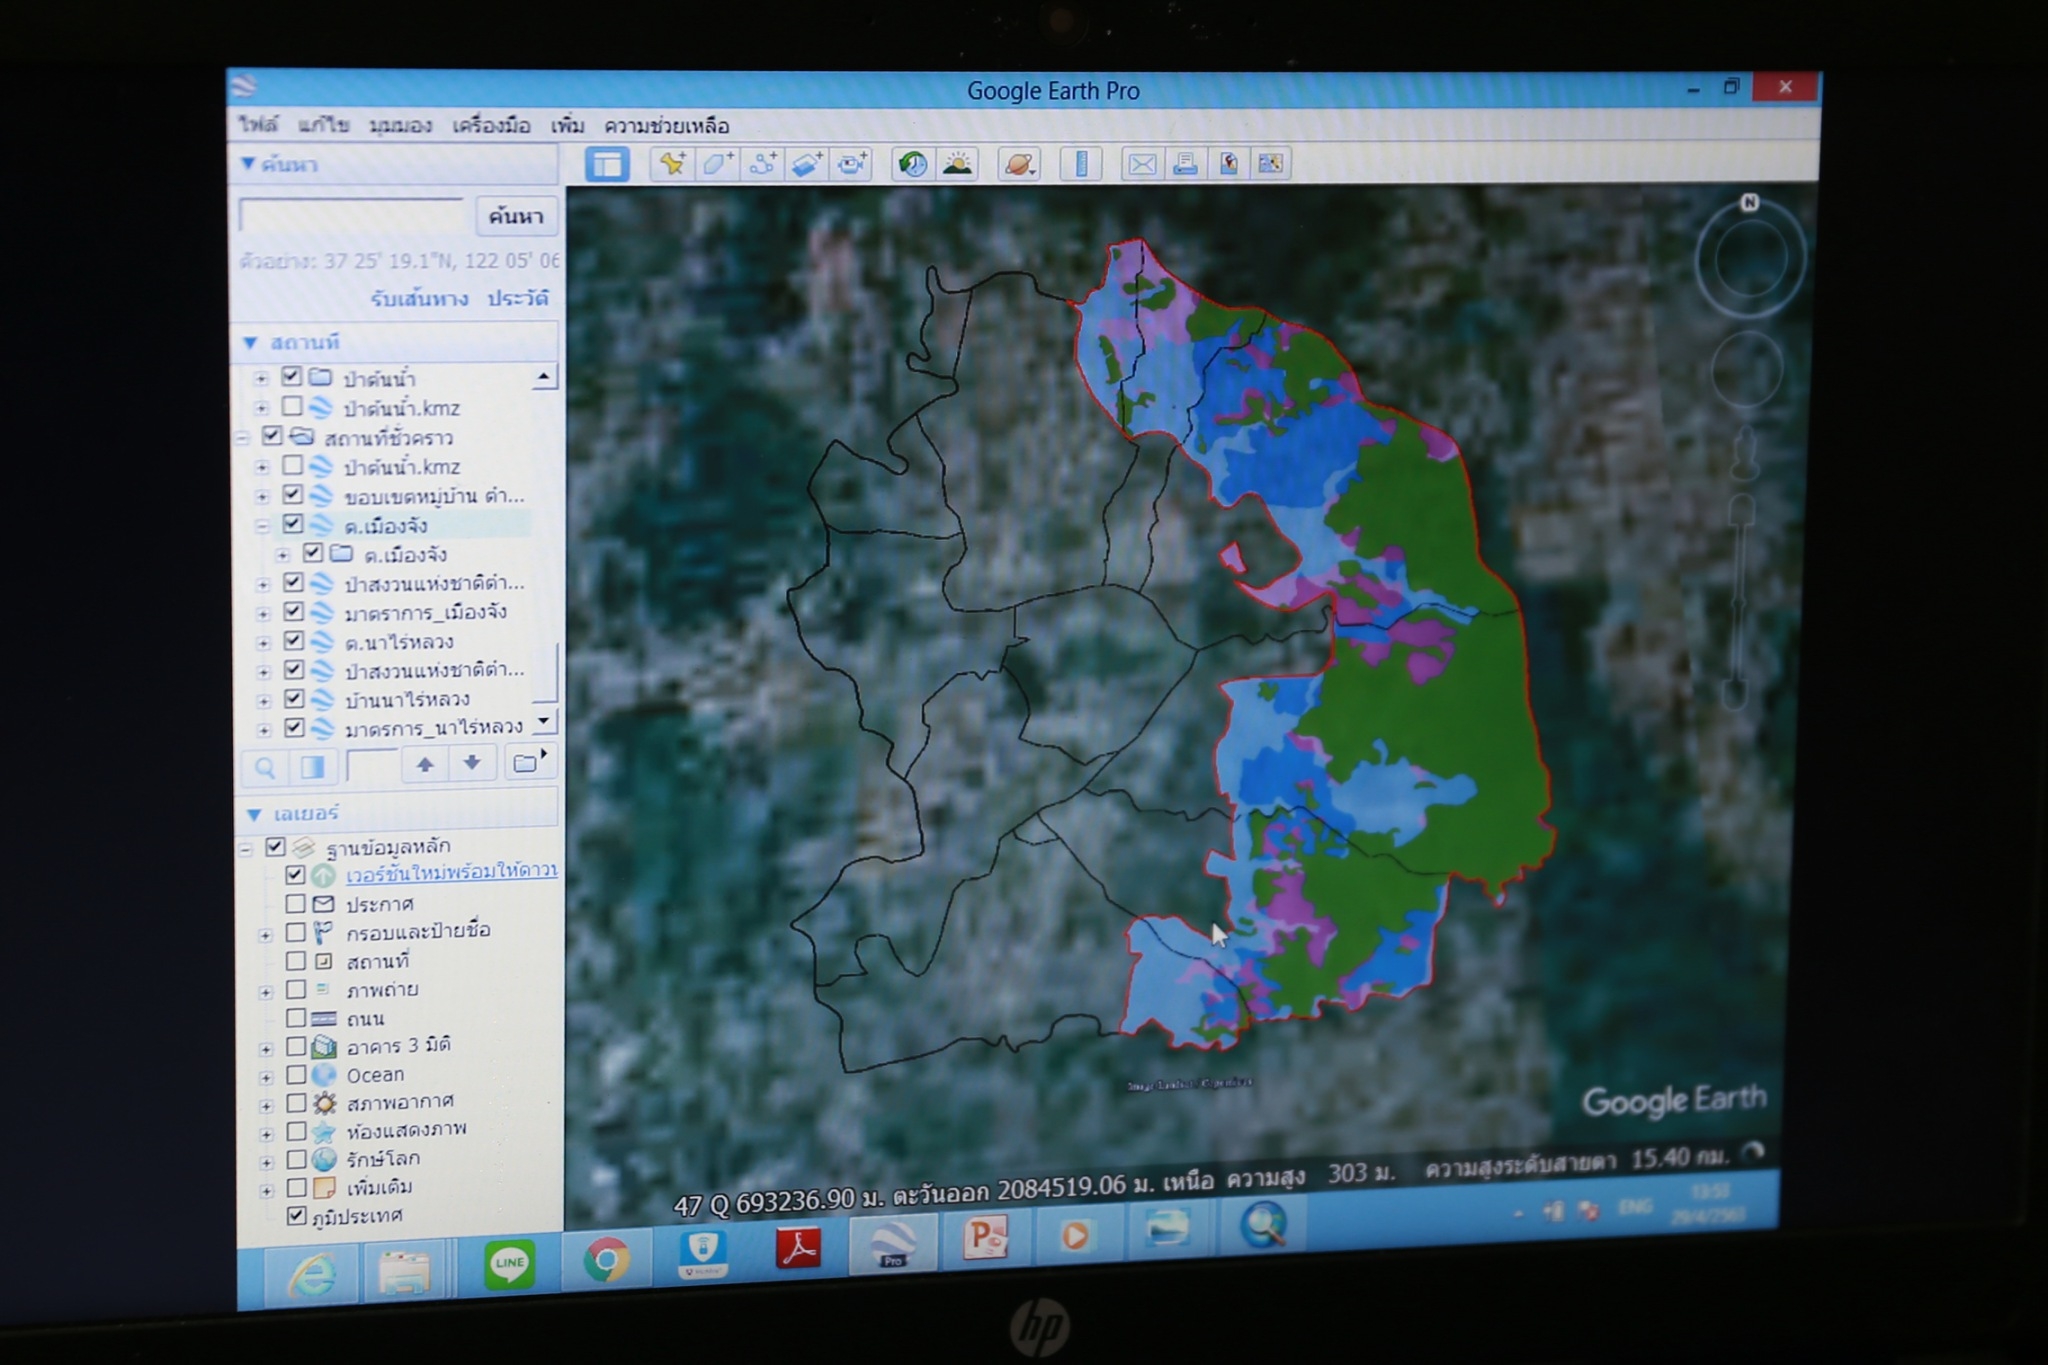The image size is (2048, 1365).
Task: Collapse the สถานที่ places panel
Action: coord(250,343)
